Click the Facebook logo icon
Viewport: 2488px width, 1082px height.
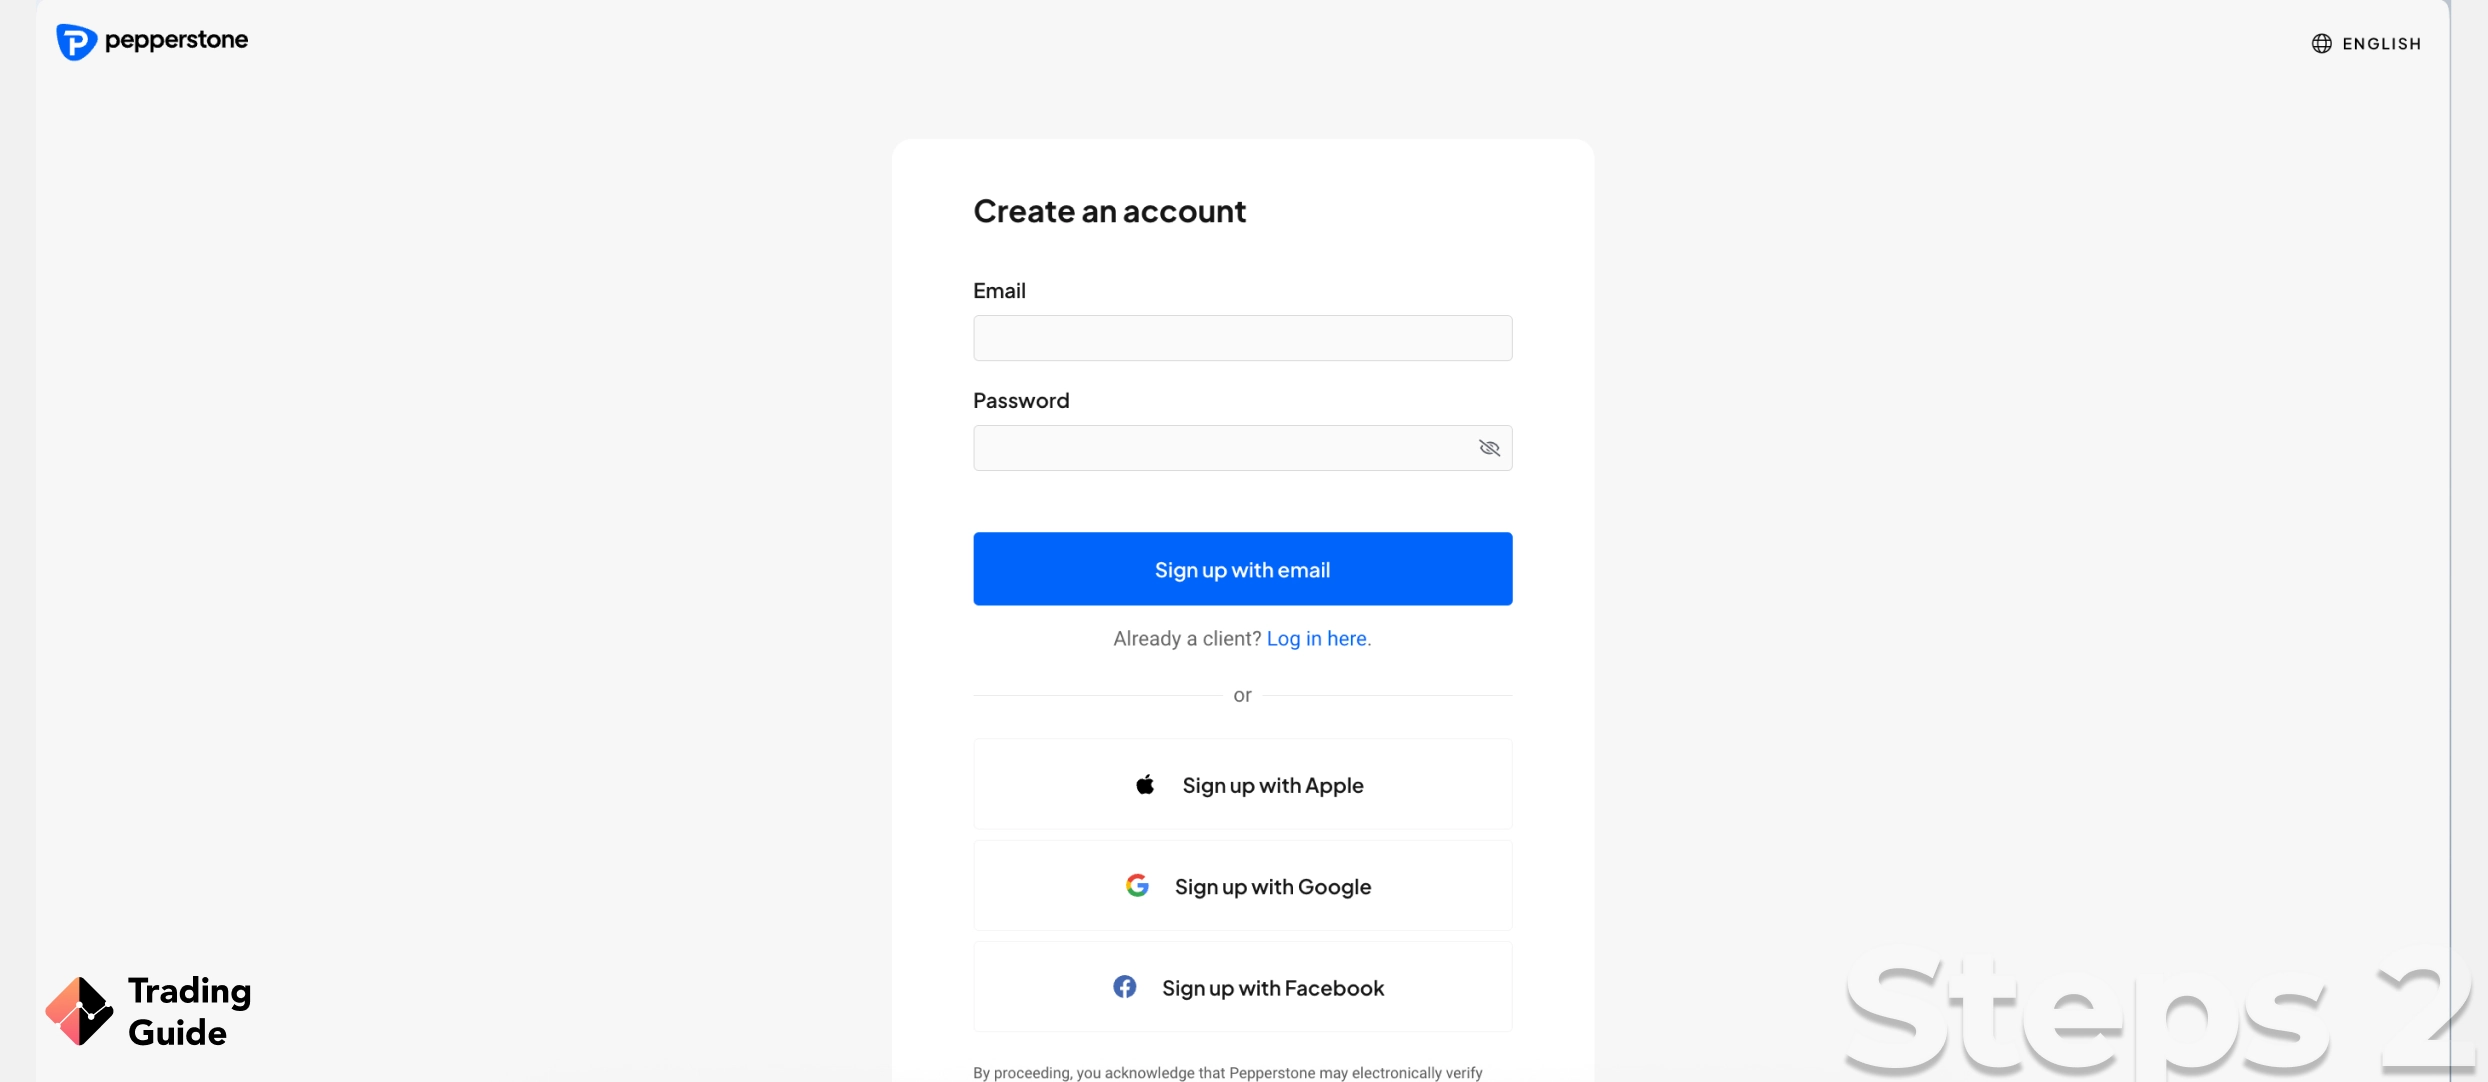click(x=1125, y=987)
